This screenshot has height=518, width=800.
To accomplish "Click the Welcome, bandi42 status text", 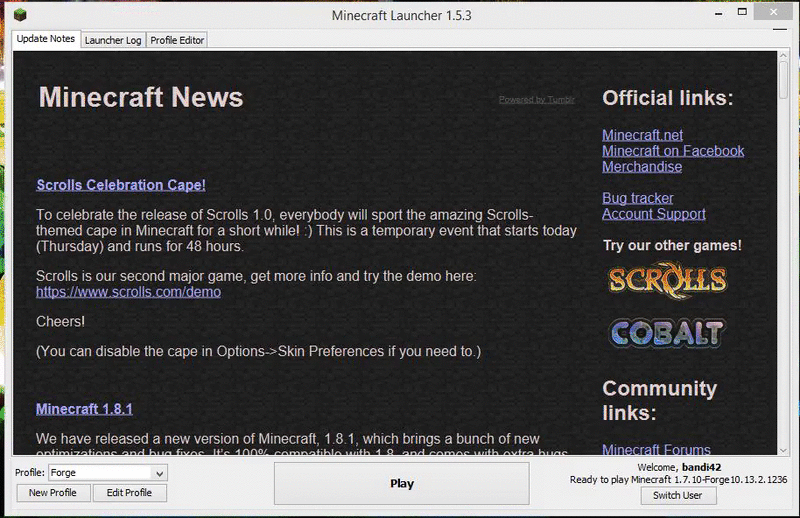I will point(679,467).
